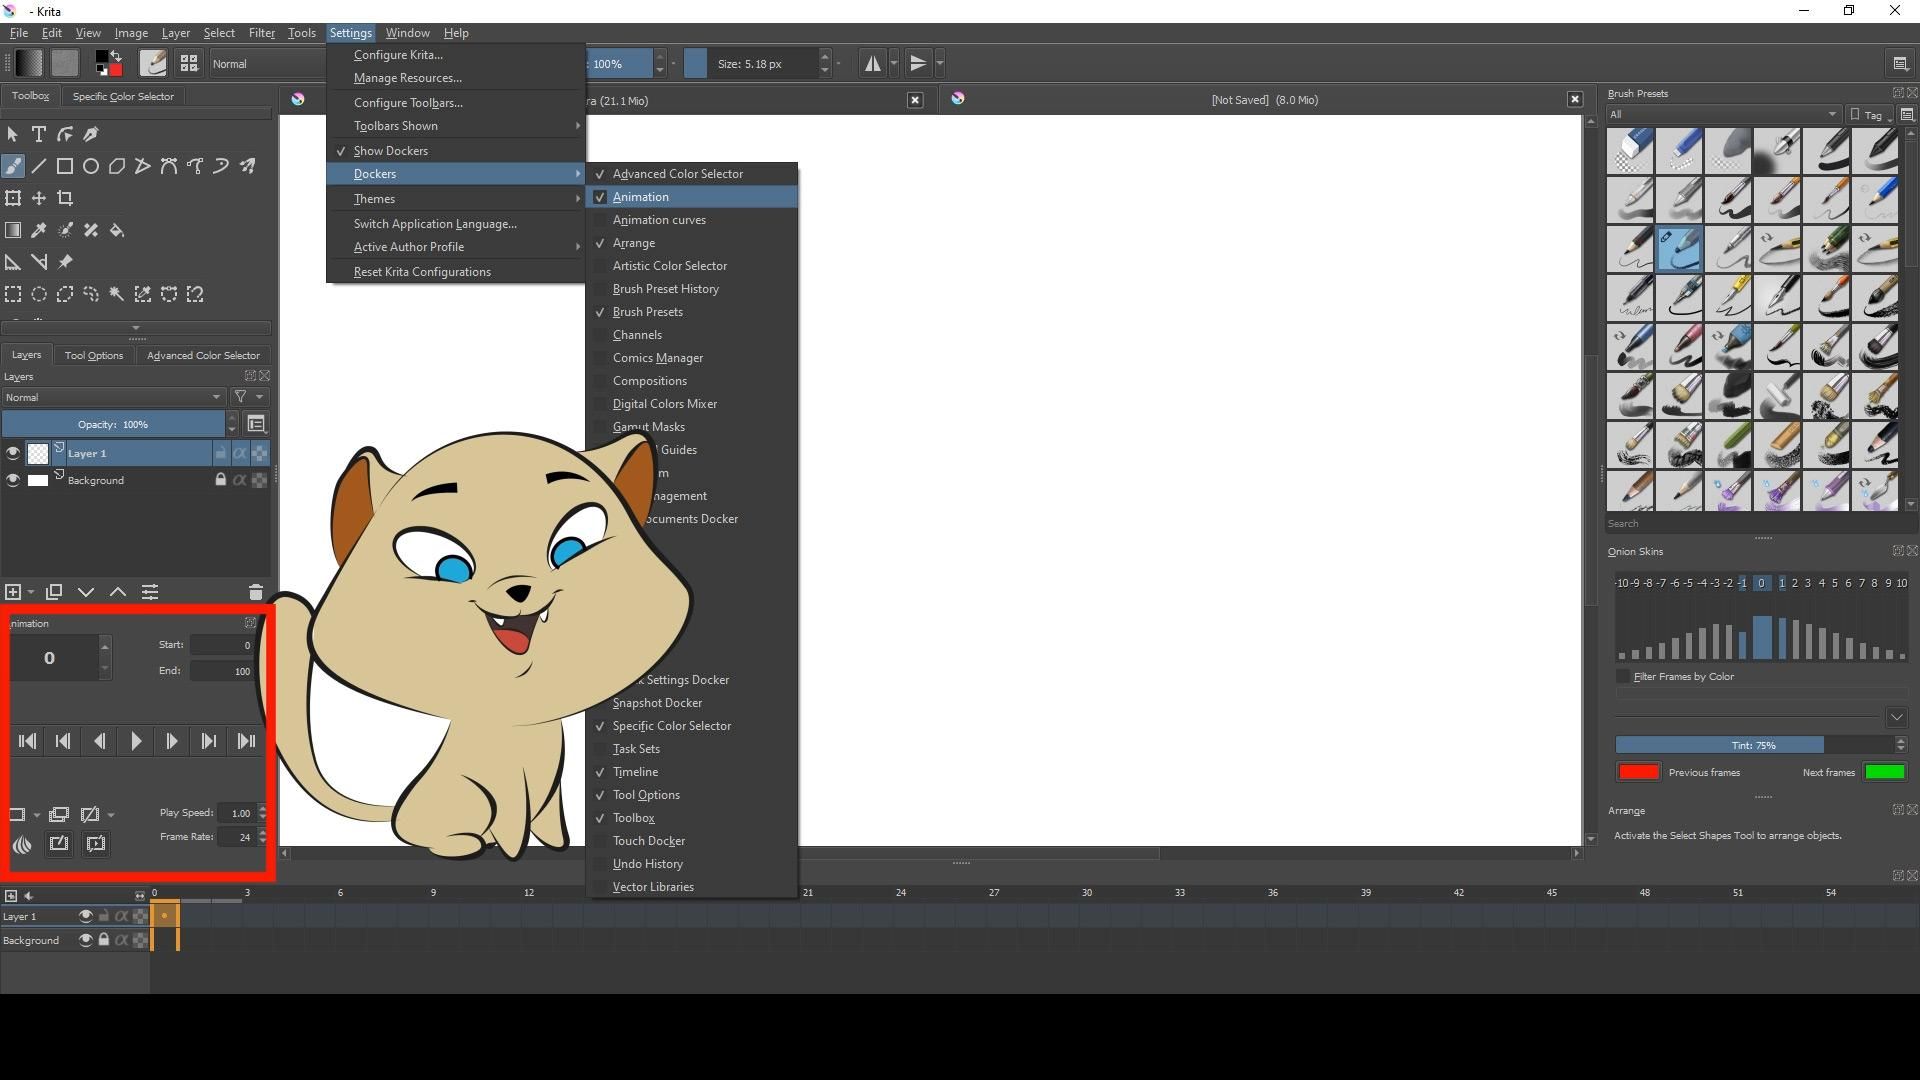Image resolution: width=1920 pixels, height=1080 pixels.
Task: Open the brush preset tag dropdown showing All
Action: (x=1722, y=114)
